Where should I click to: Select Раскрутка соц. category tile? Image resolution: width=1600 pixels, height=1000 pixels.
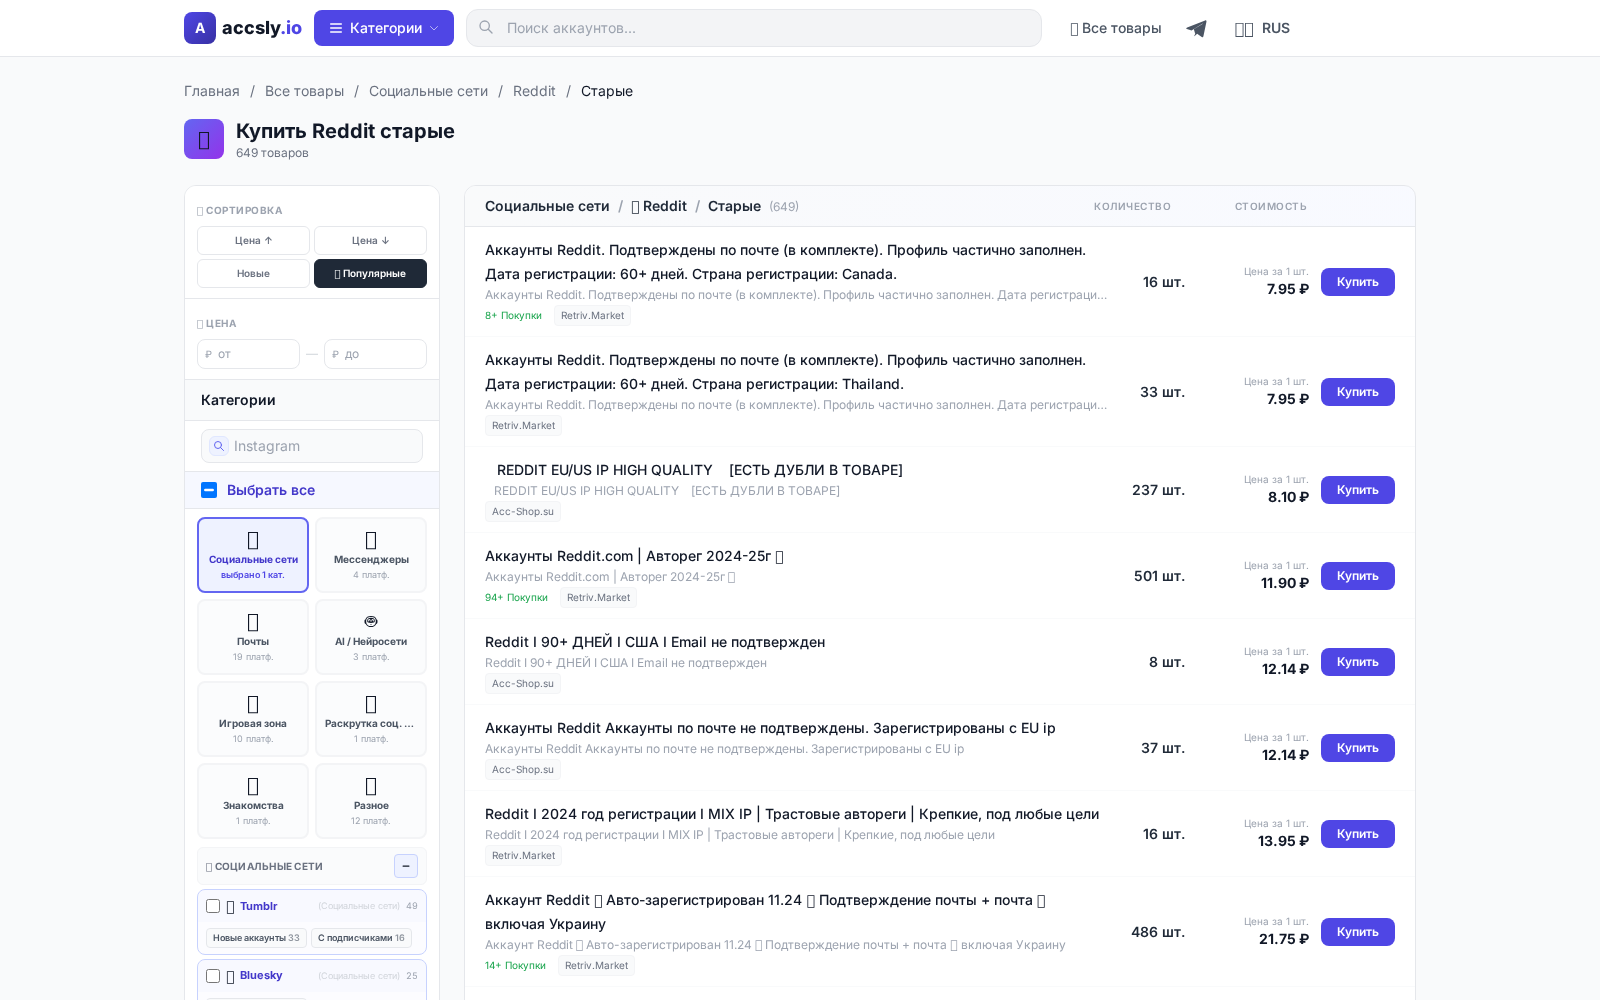pos(371,719)
